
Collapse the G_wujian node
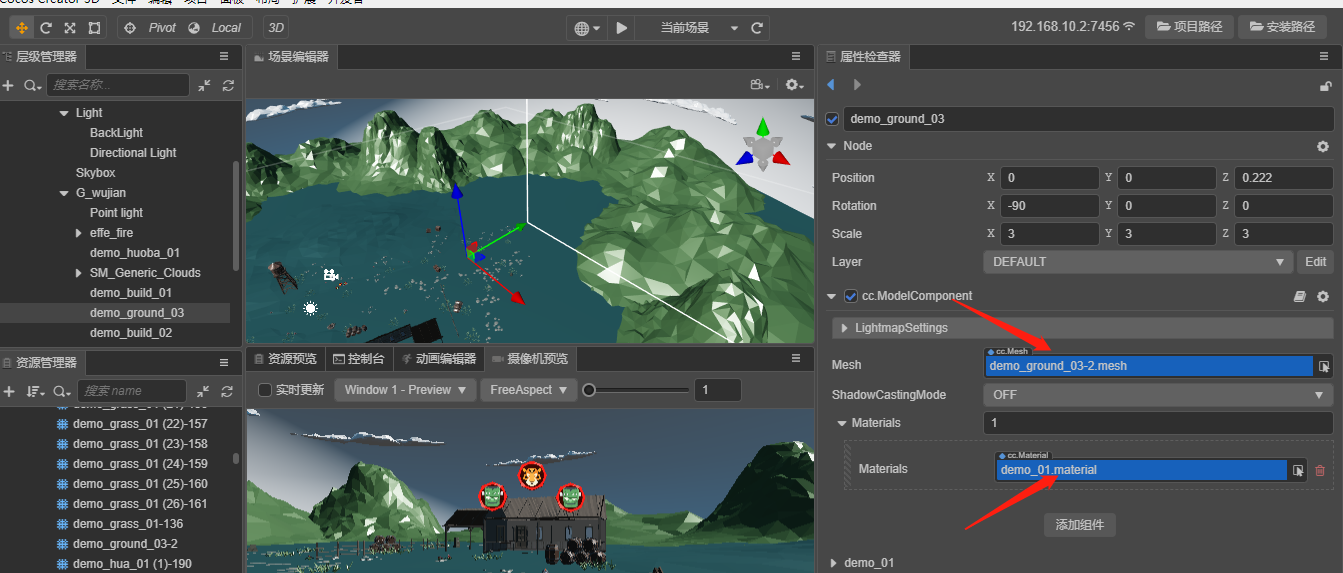[64, 193]
